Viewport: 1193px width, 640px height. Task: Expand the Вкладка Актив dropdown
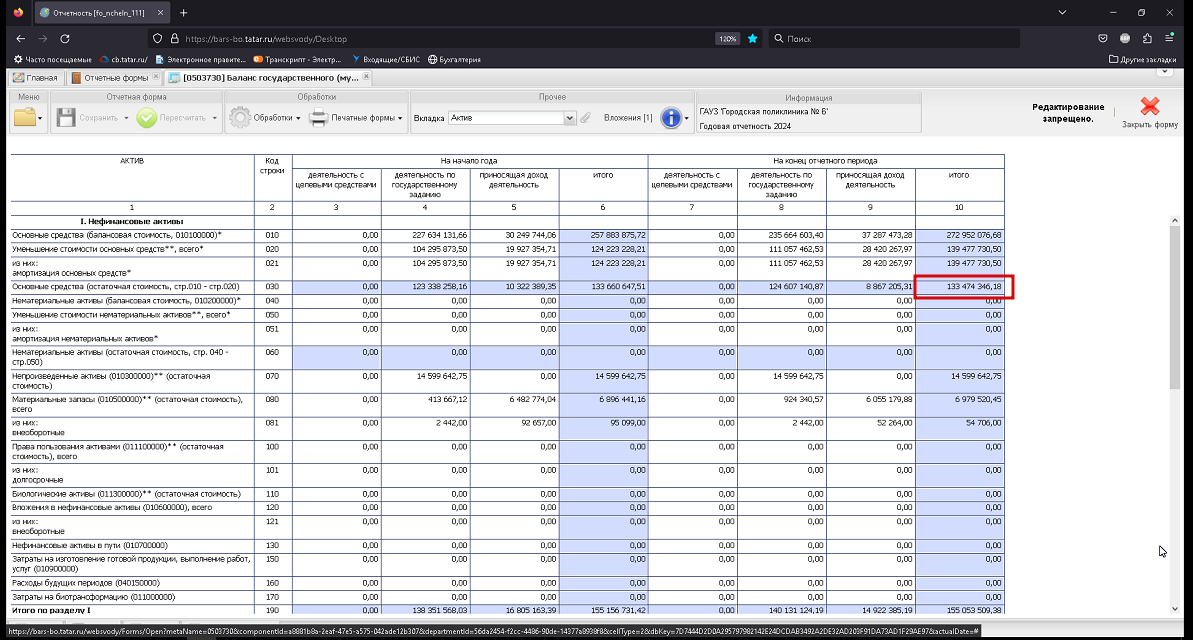[569, 118]
